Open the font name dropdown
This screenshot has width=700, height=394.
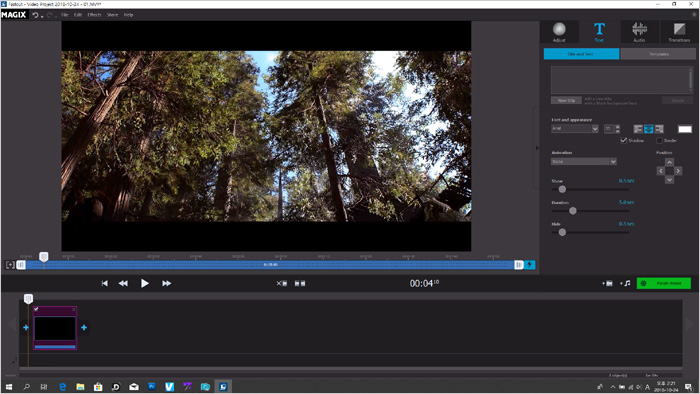(575, 129)
